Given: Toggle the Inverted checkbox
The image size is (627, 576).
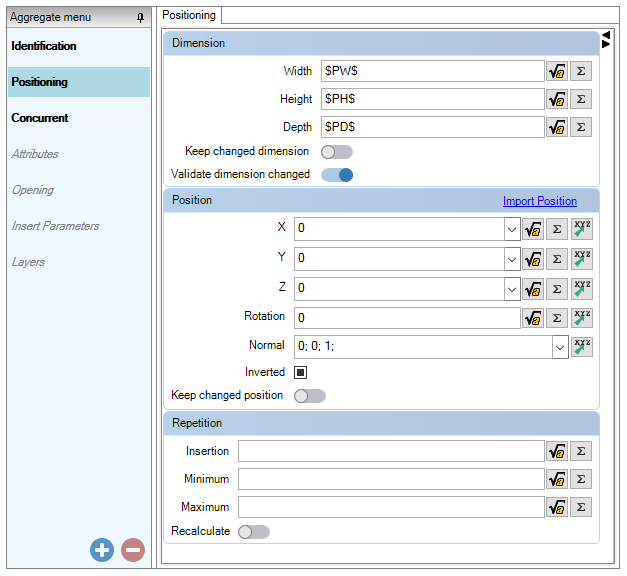Looking at the screenshot, I should pos(300,372).
